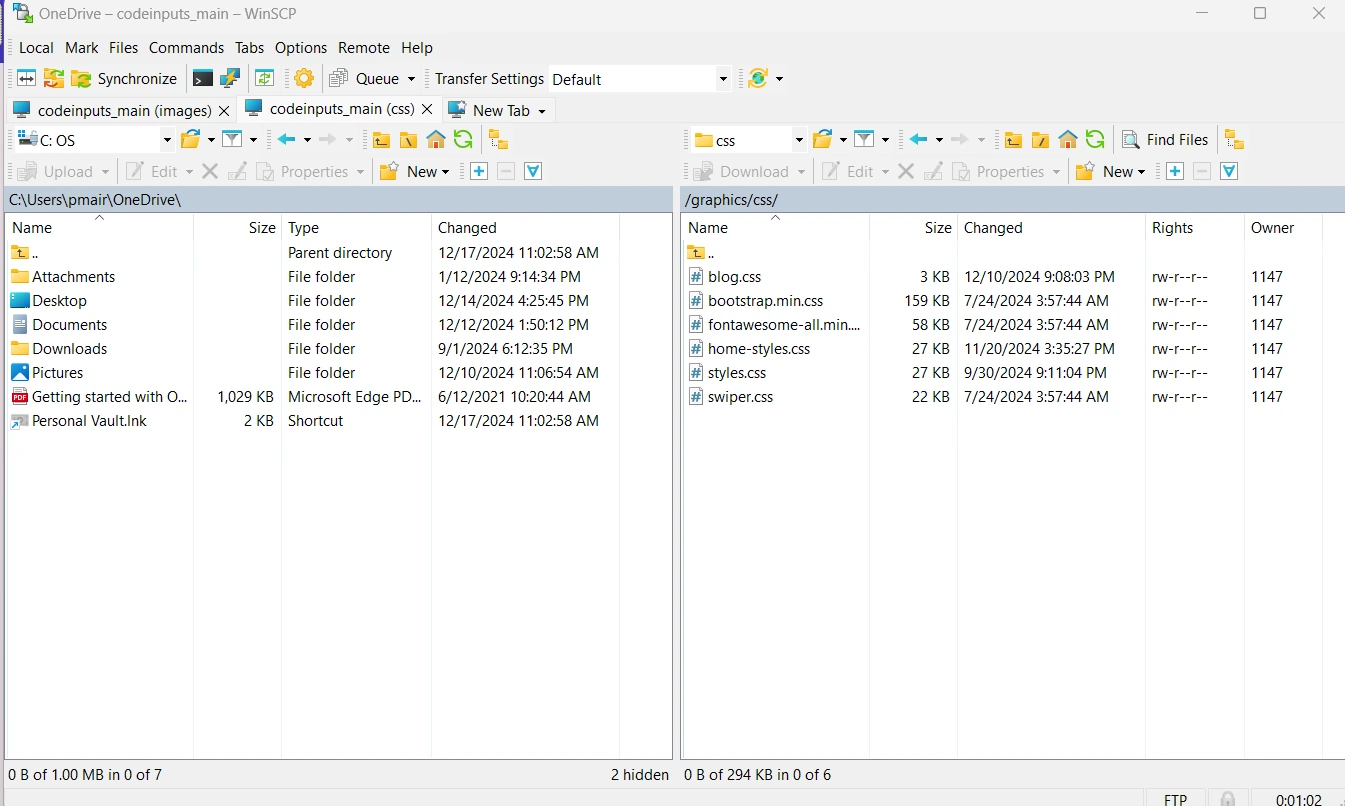Click local panel select files plus icon
This screenshot has width=1345, height=806.
(479, 171)
